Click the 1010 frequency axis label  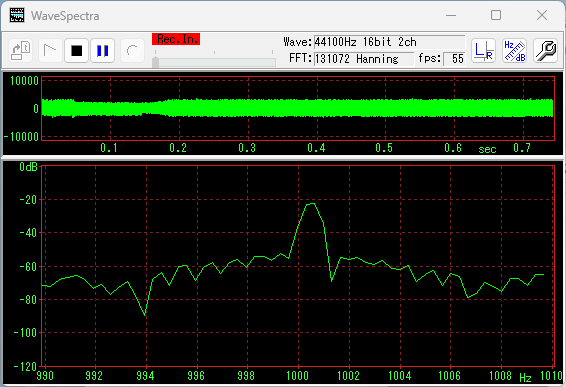(x=551, y=376)
